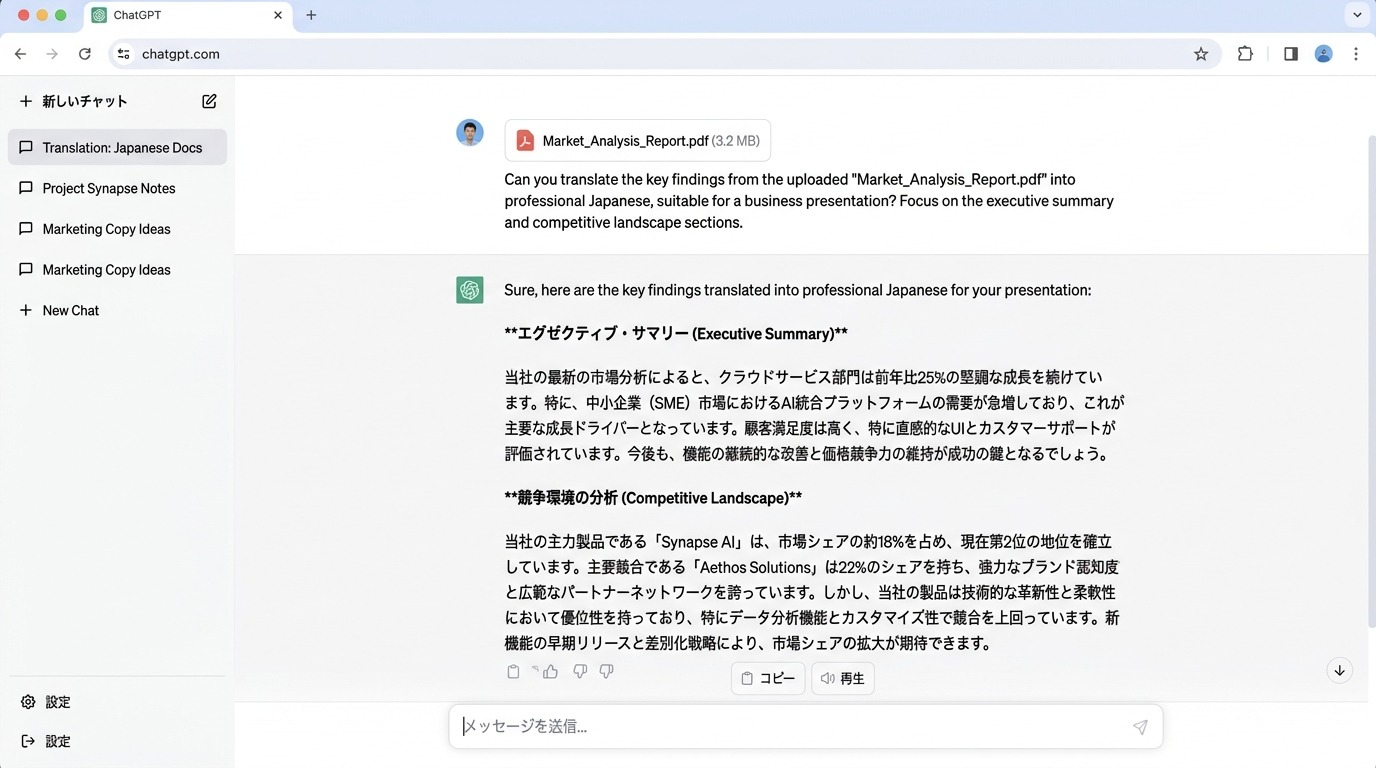
Task: Click the user avatar beside the prompt
Action: [470, 132]
